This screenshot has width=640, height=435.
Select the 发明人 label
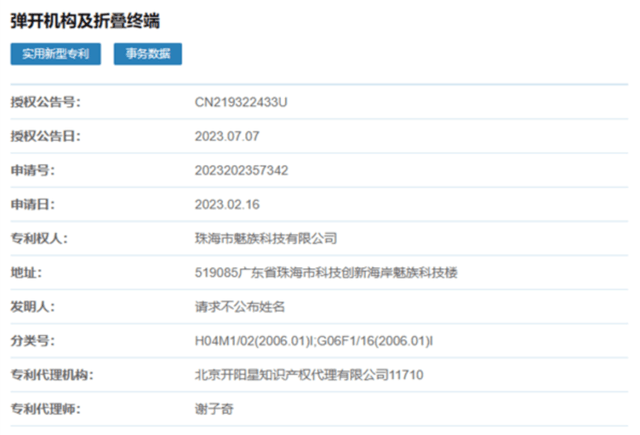[x=33, y=306]
